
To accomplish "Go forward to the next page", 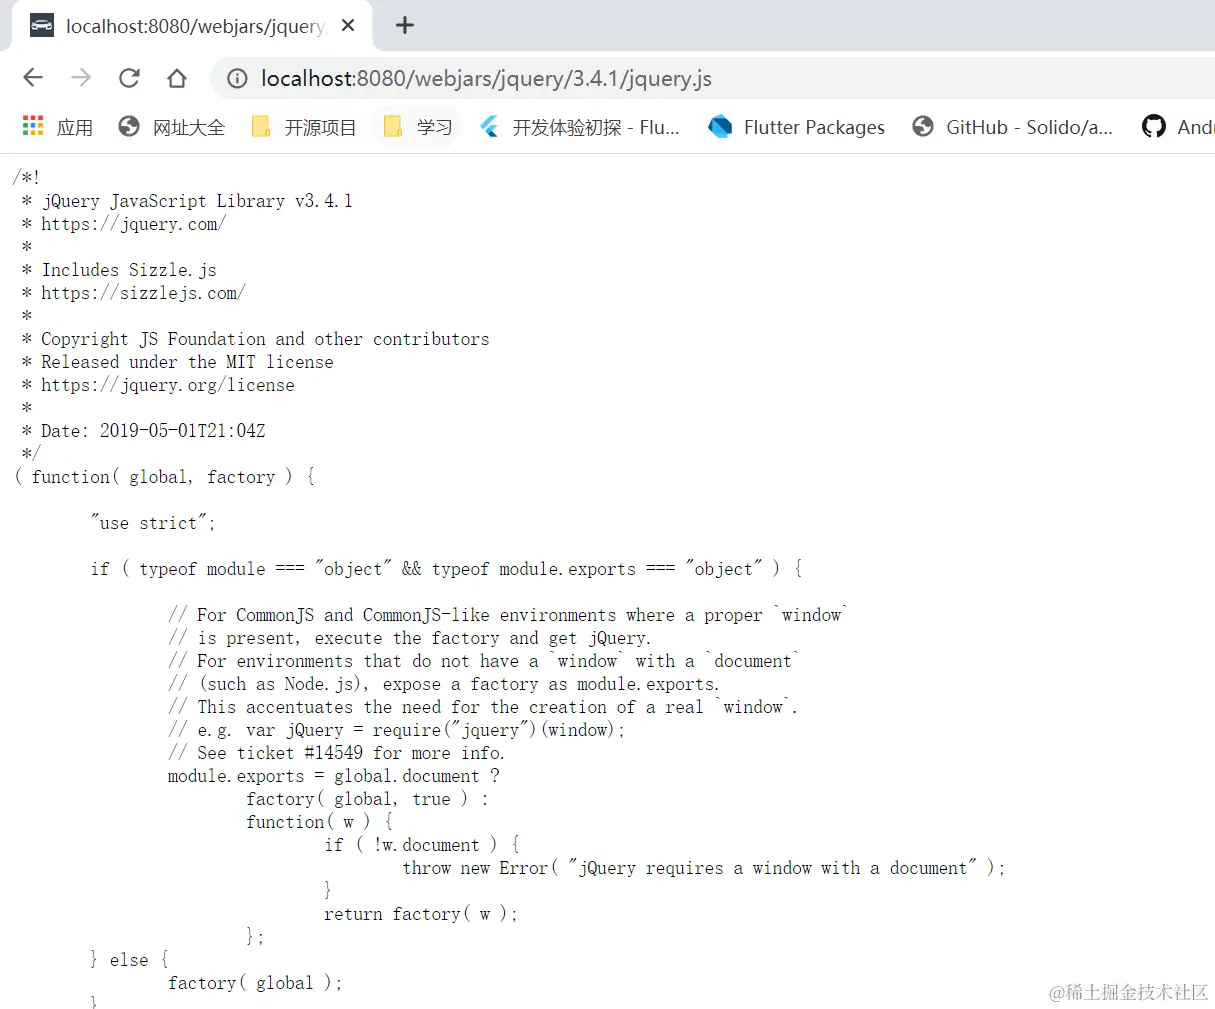I will coord(81,78).
